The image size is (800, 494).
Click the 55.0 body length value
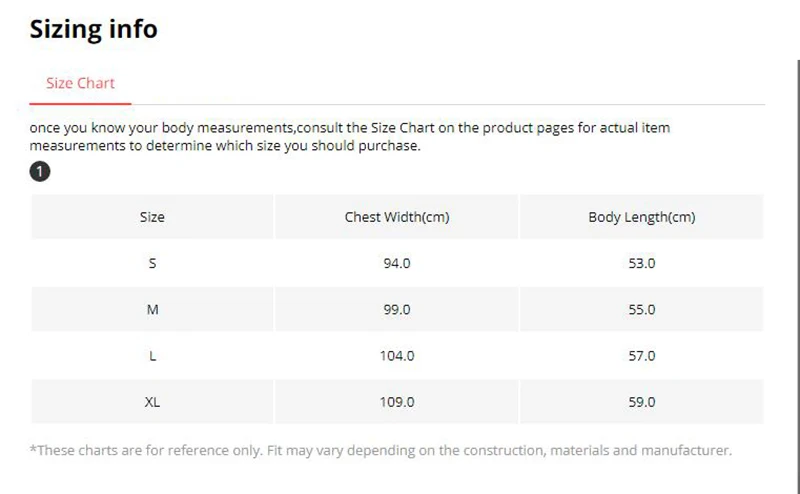tap(642, 309)
